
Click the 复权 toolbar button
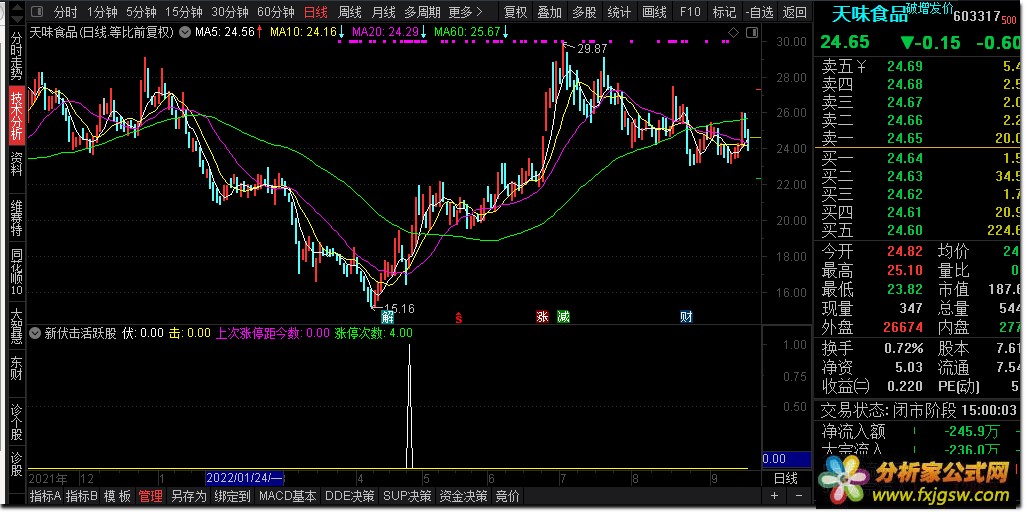pos(515,12)
